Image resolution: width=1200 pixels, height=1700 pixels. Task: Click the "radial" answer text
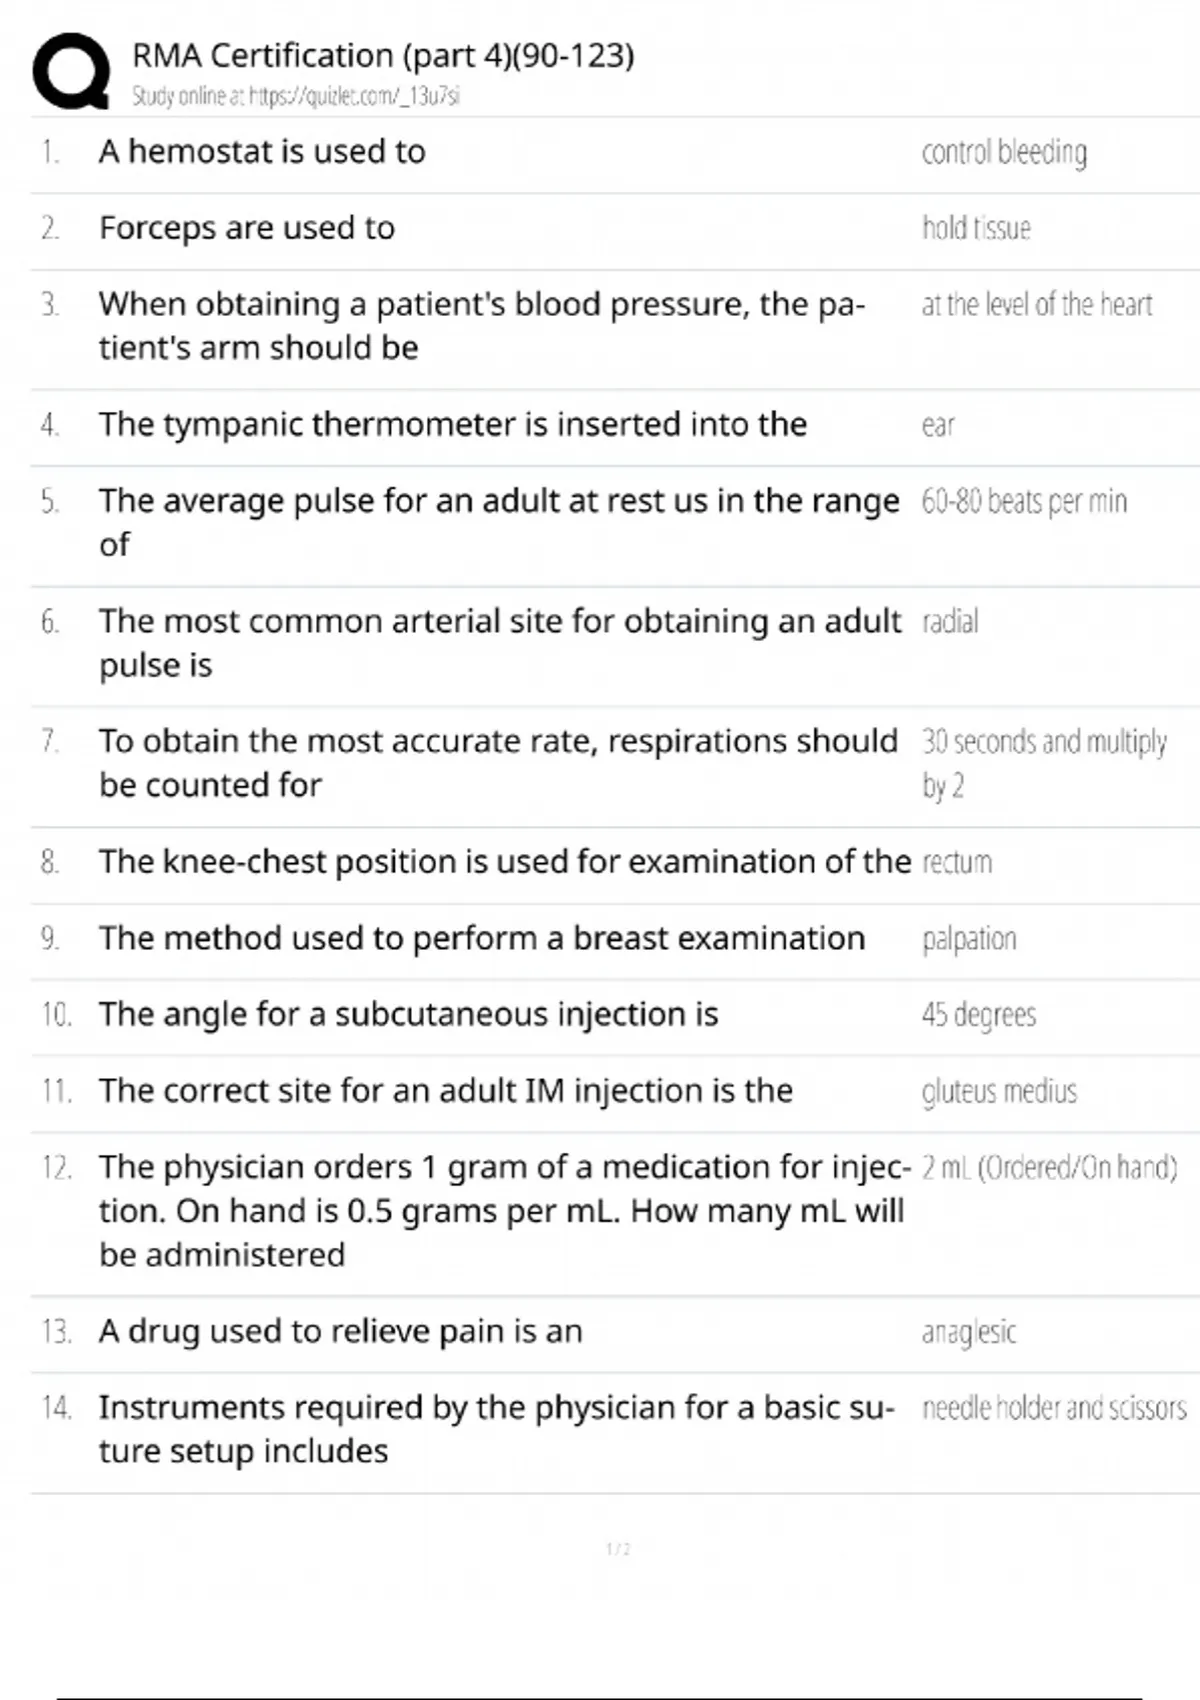[950, 621]
